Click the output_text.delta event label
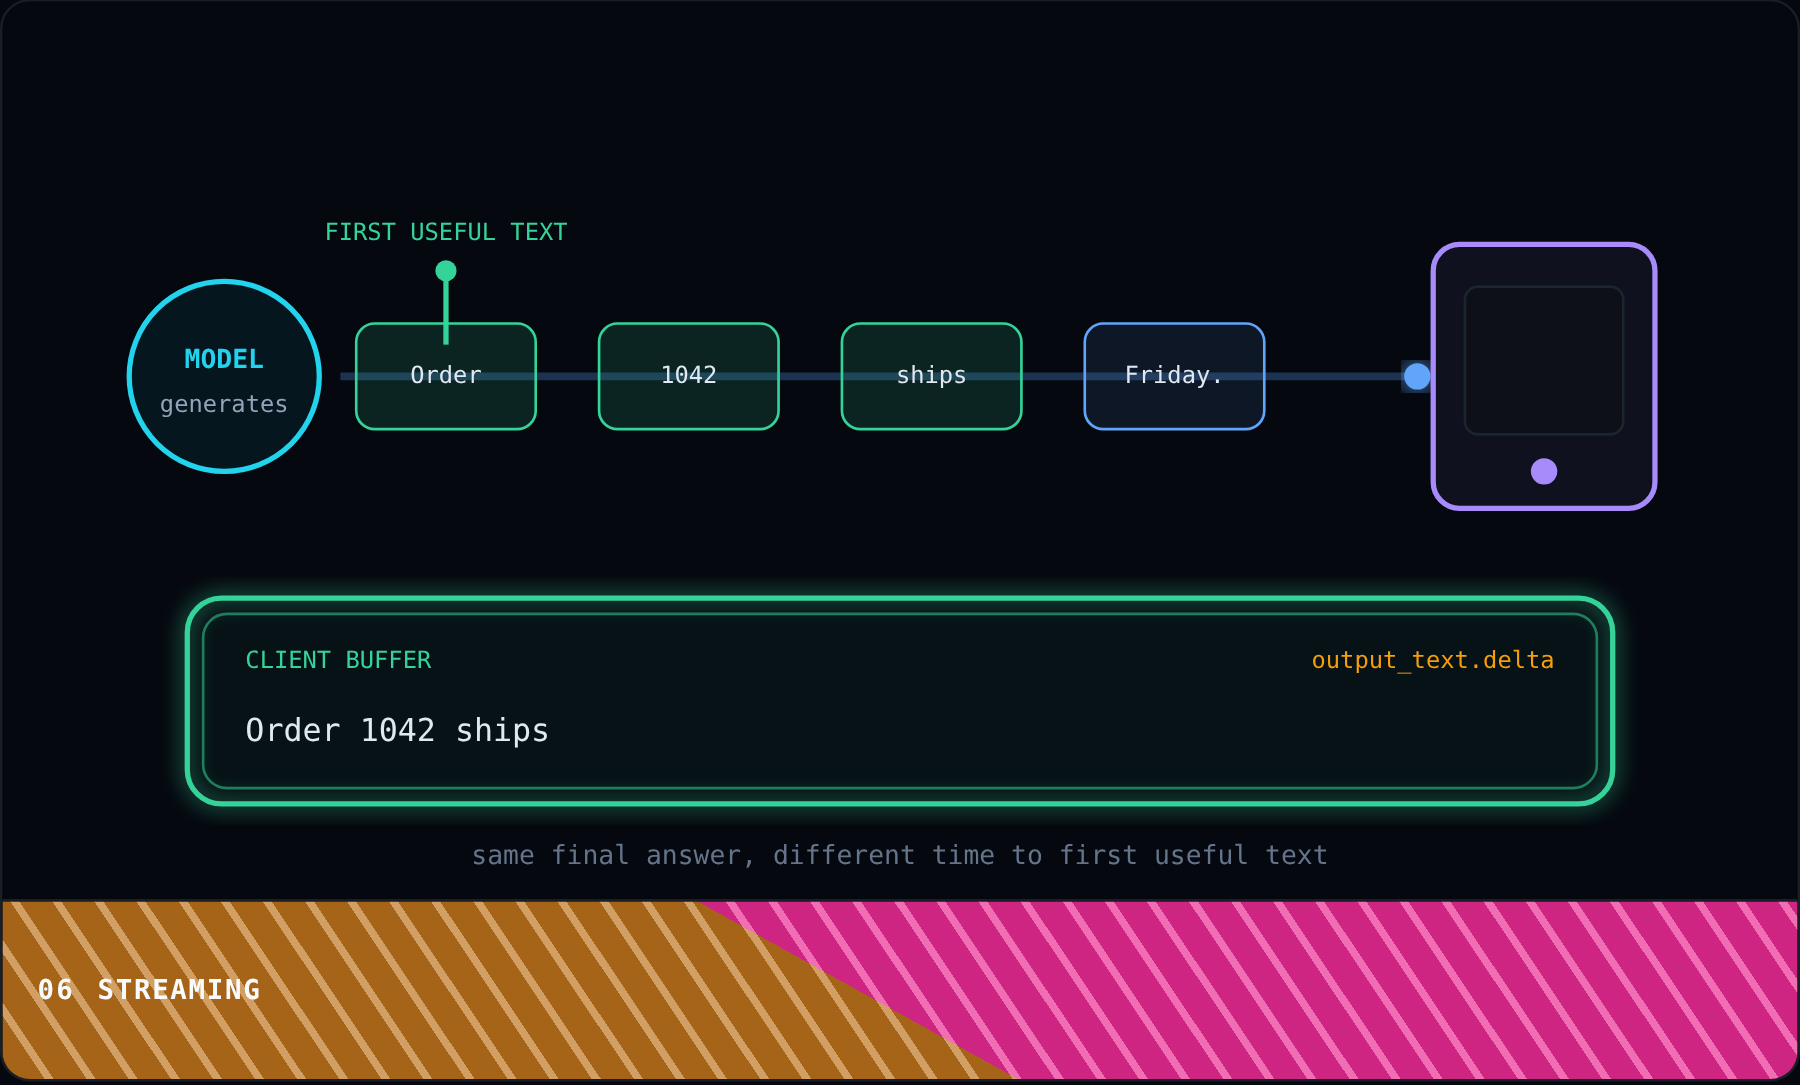 click(x=1432, y=660)
